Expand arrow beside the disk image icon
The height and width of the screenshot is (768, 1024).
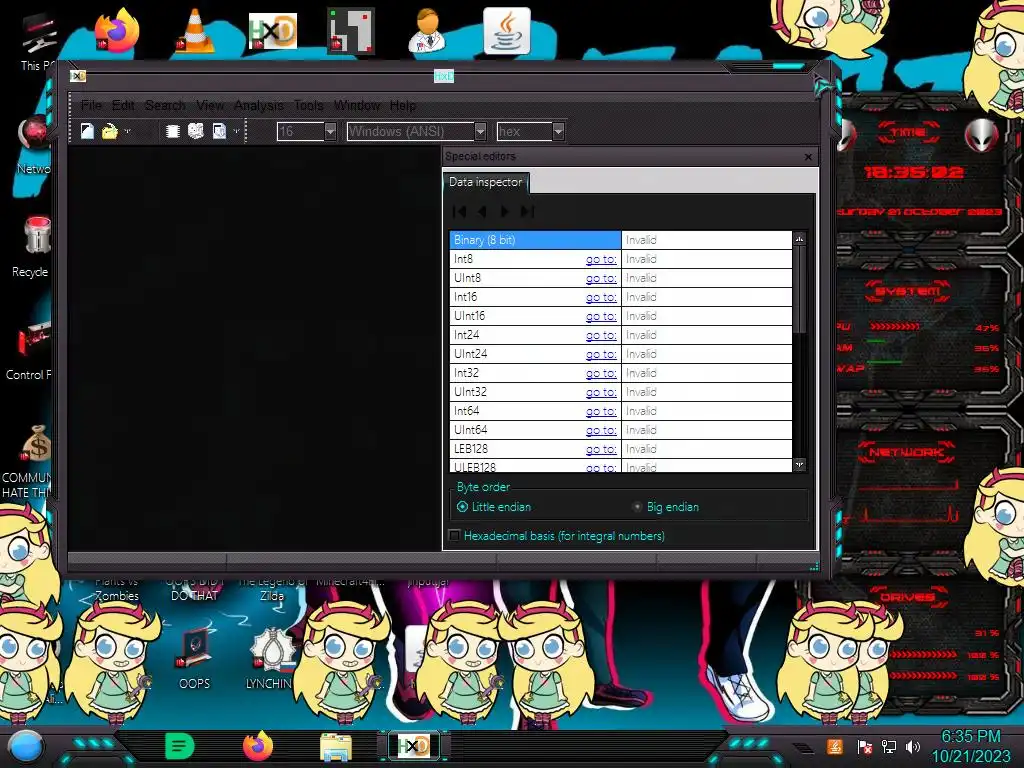click(236, 131)
